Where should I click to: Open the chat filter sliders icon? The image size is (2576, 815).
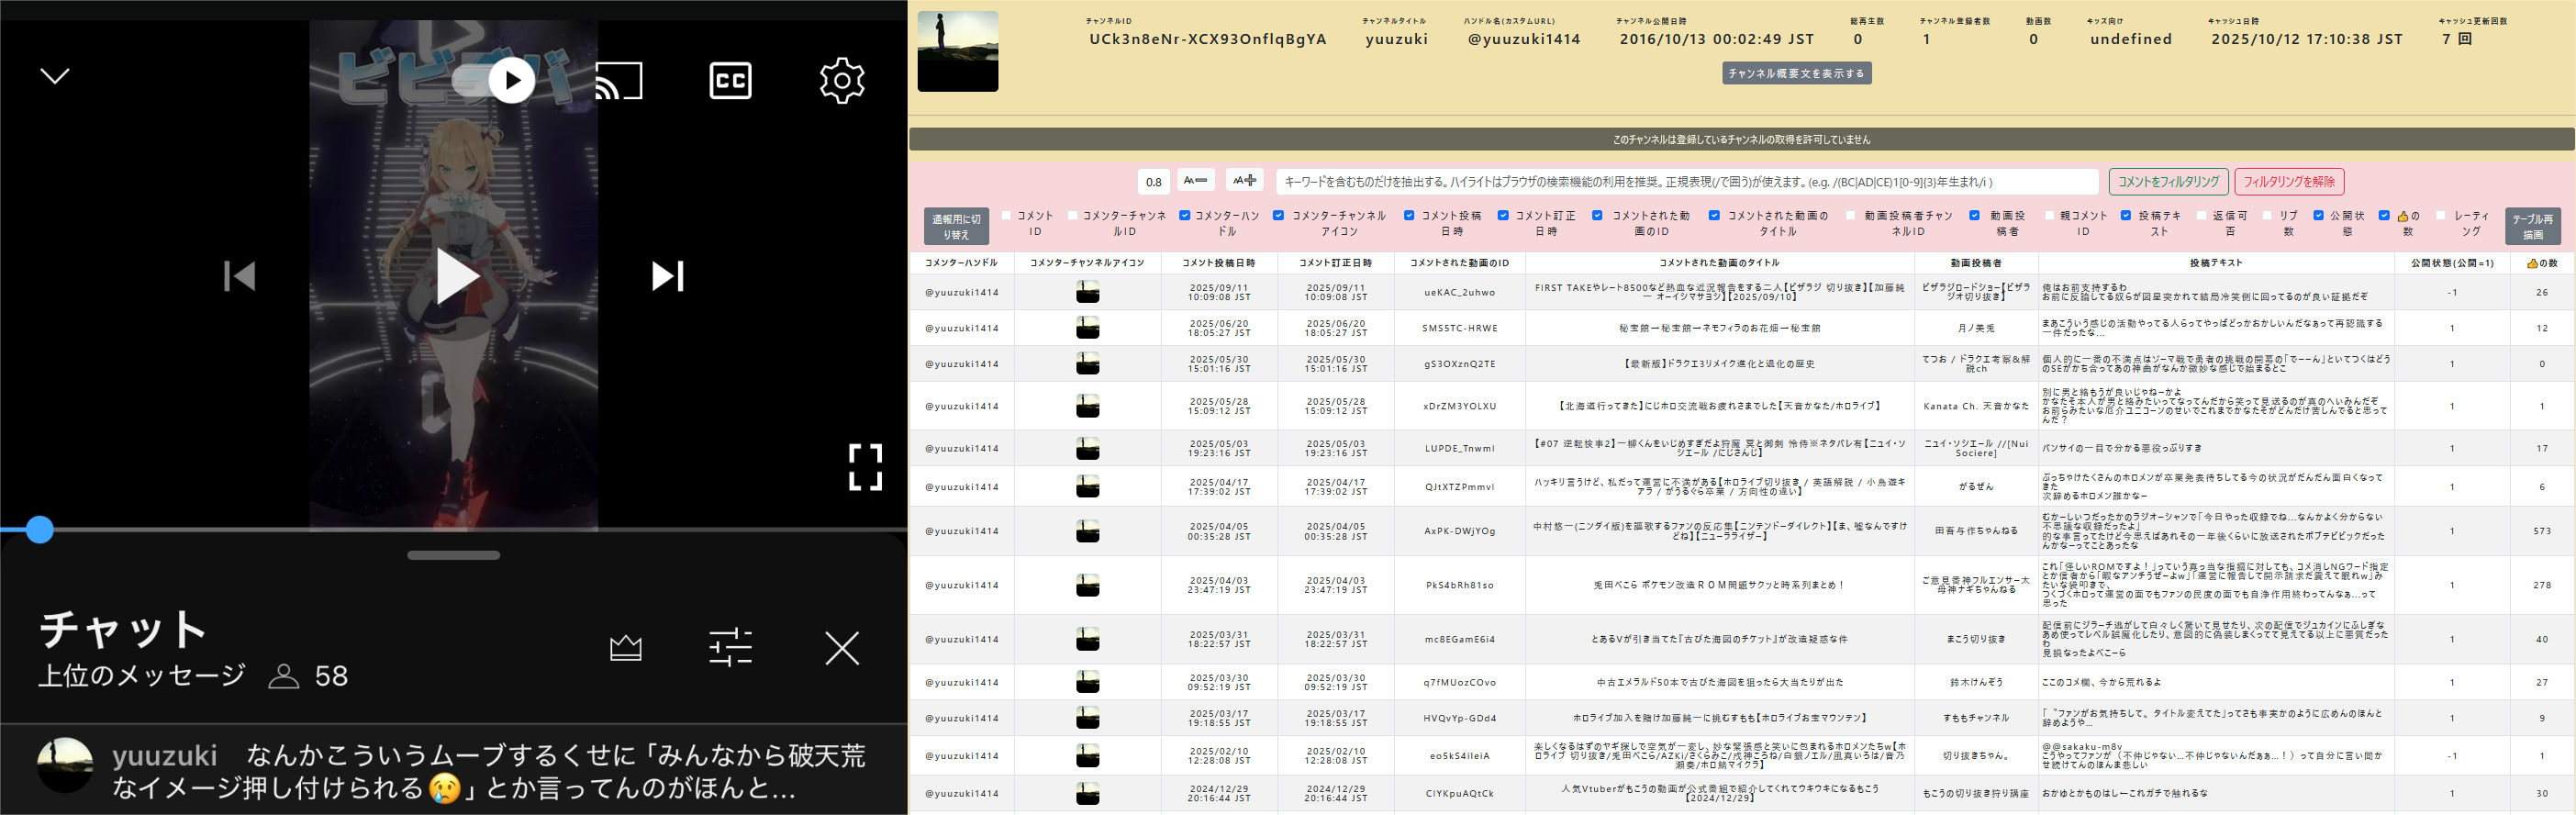coord(730,648)
